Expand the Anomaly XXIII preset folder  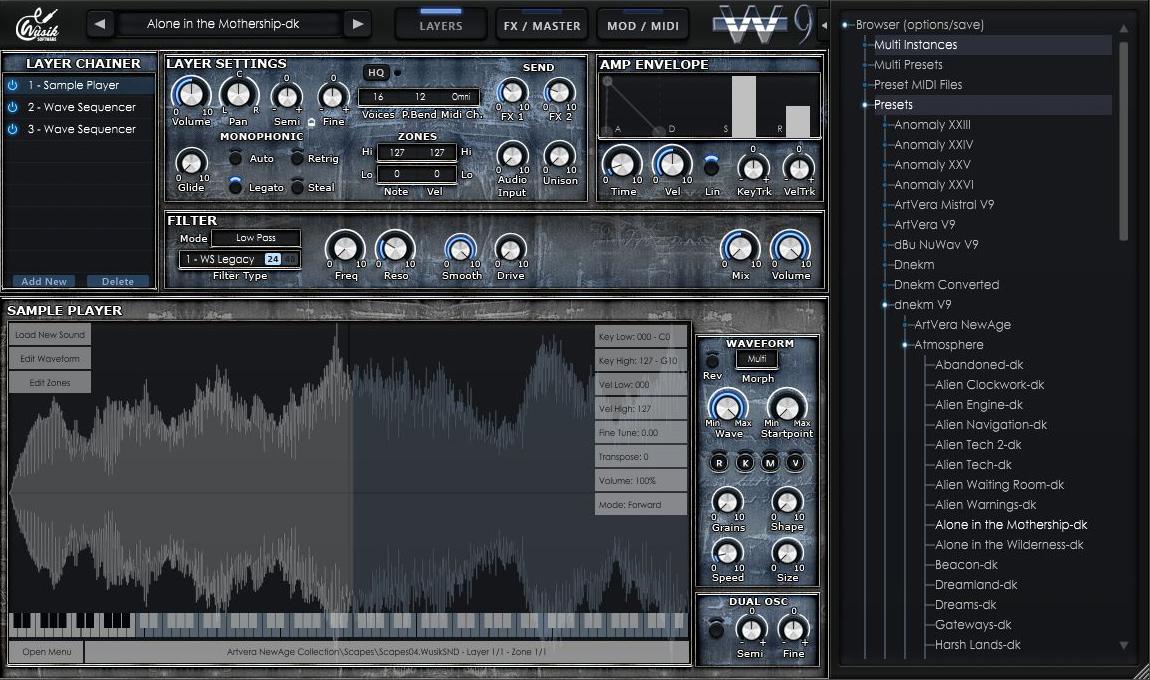tap(885, 125)
